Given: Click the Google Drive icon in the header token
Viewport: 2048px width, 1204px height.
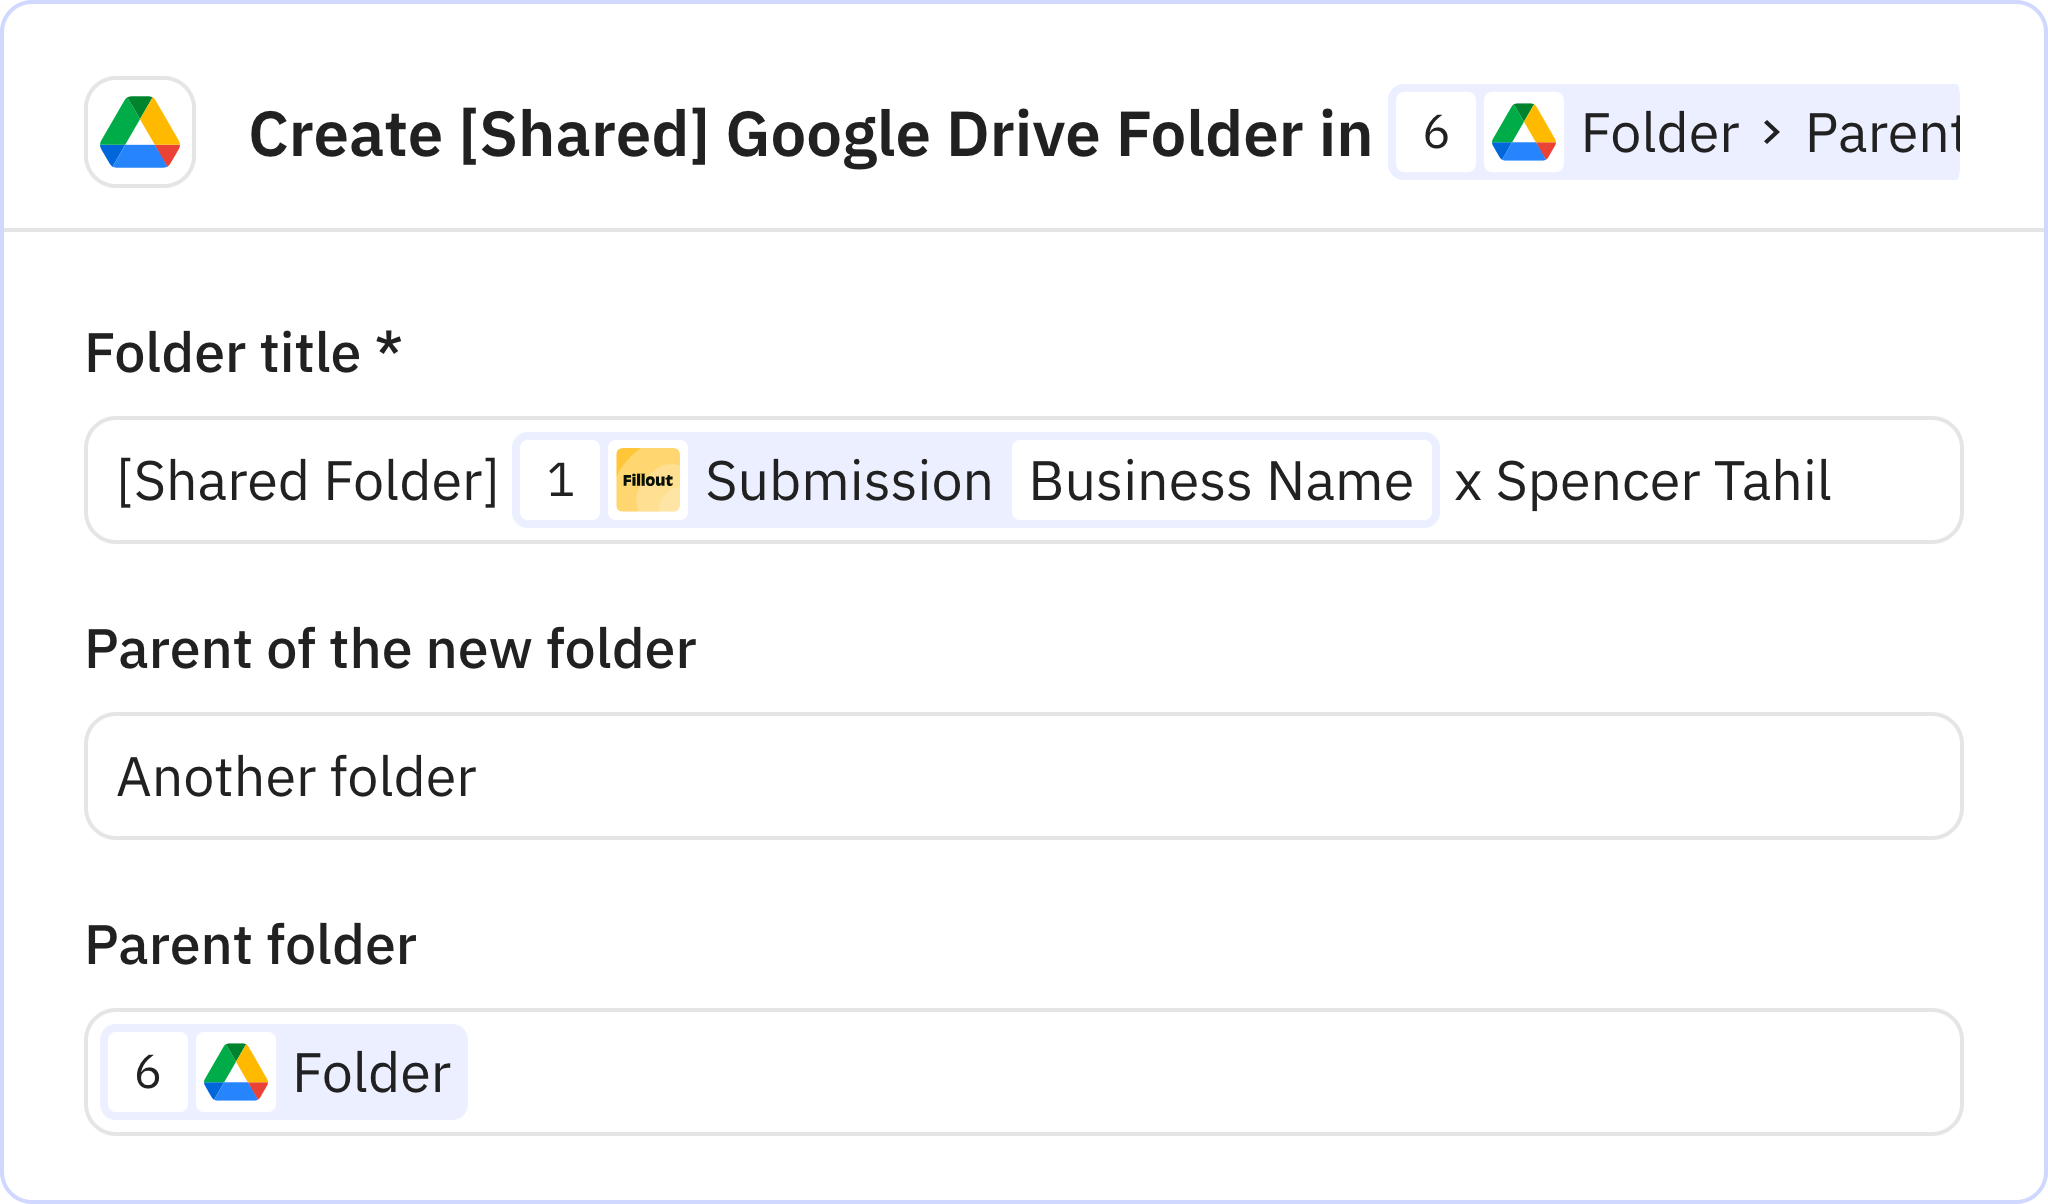Looking at the screenshot, I should click(x=1523, y=132).
